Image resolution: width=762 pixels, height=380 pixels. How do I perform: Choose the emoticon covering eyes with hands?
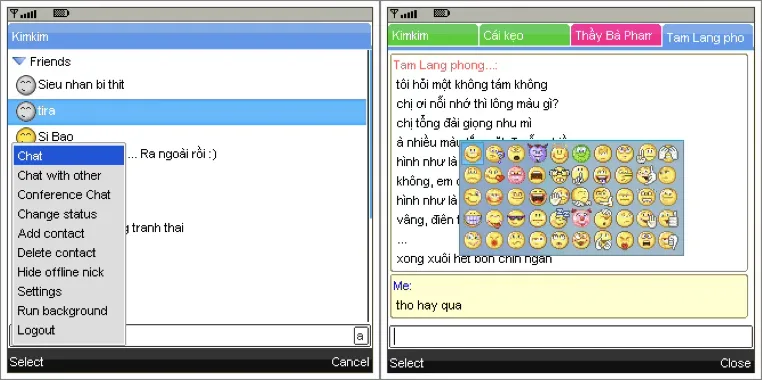click(x=668, y=154)
